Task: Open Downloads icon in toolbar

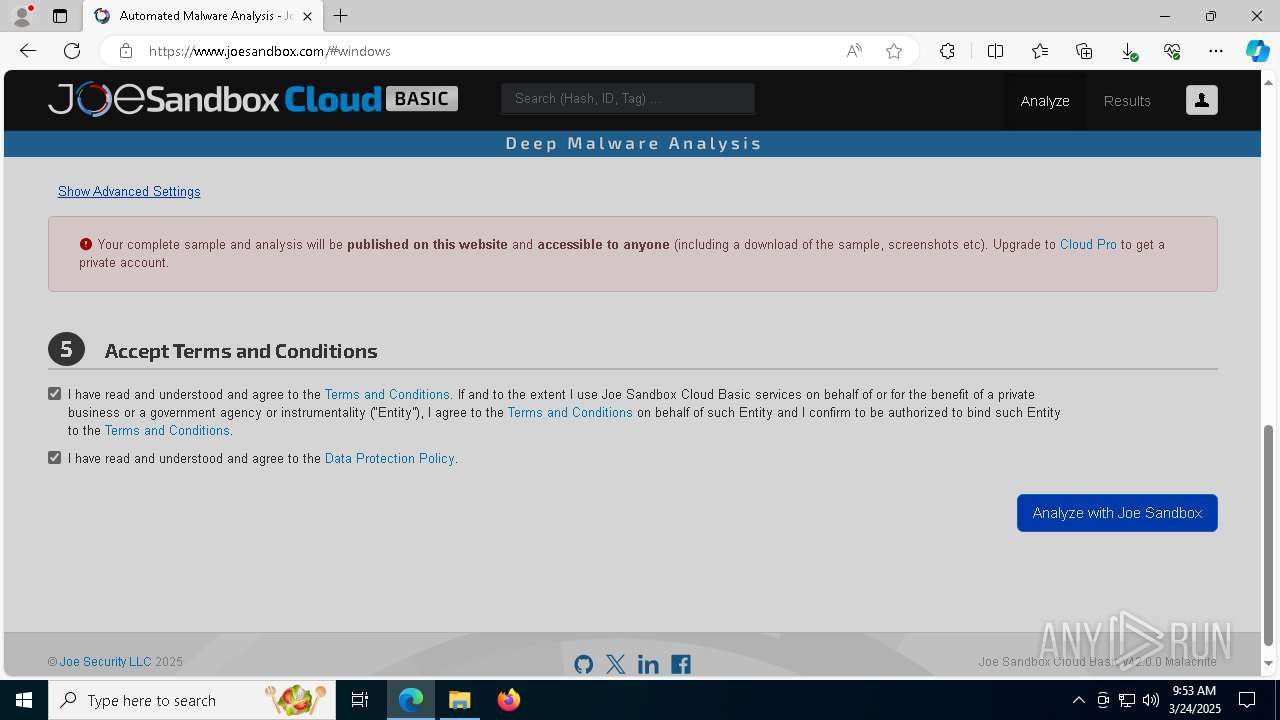Action: pos(1128,51)
